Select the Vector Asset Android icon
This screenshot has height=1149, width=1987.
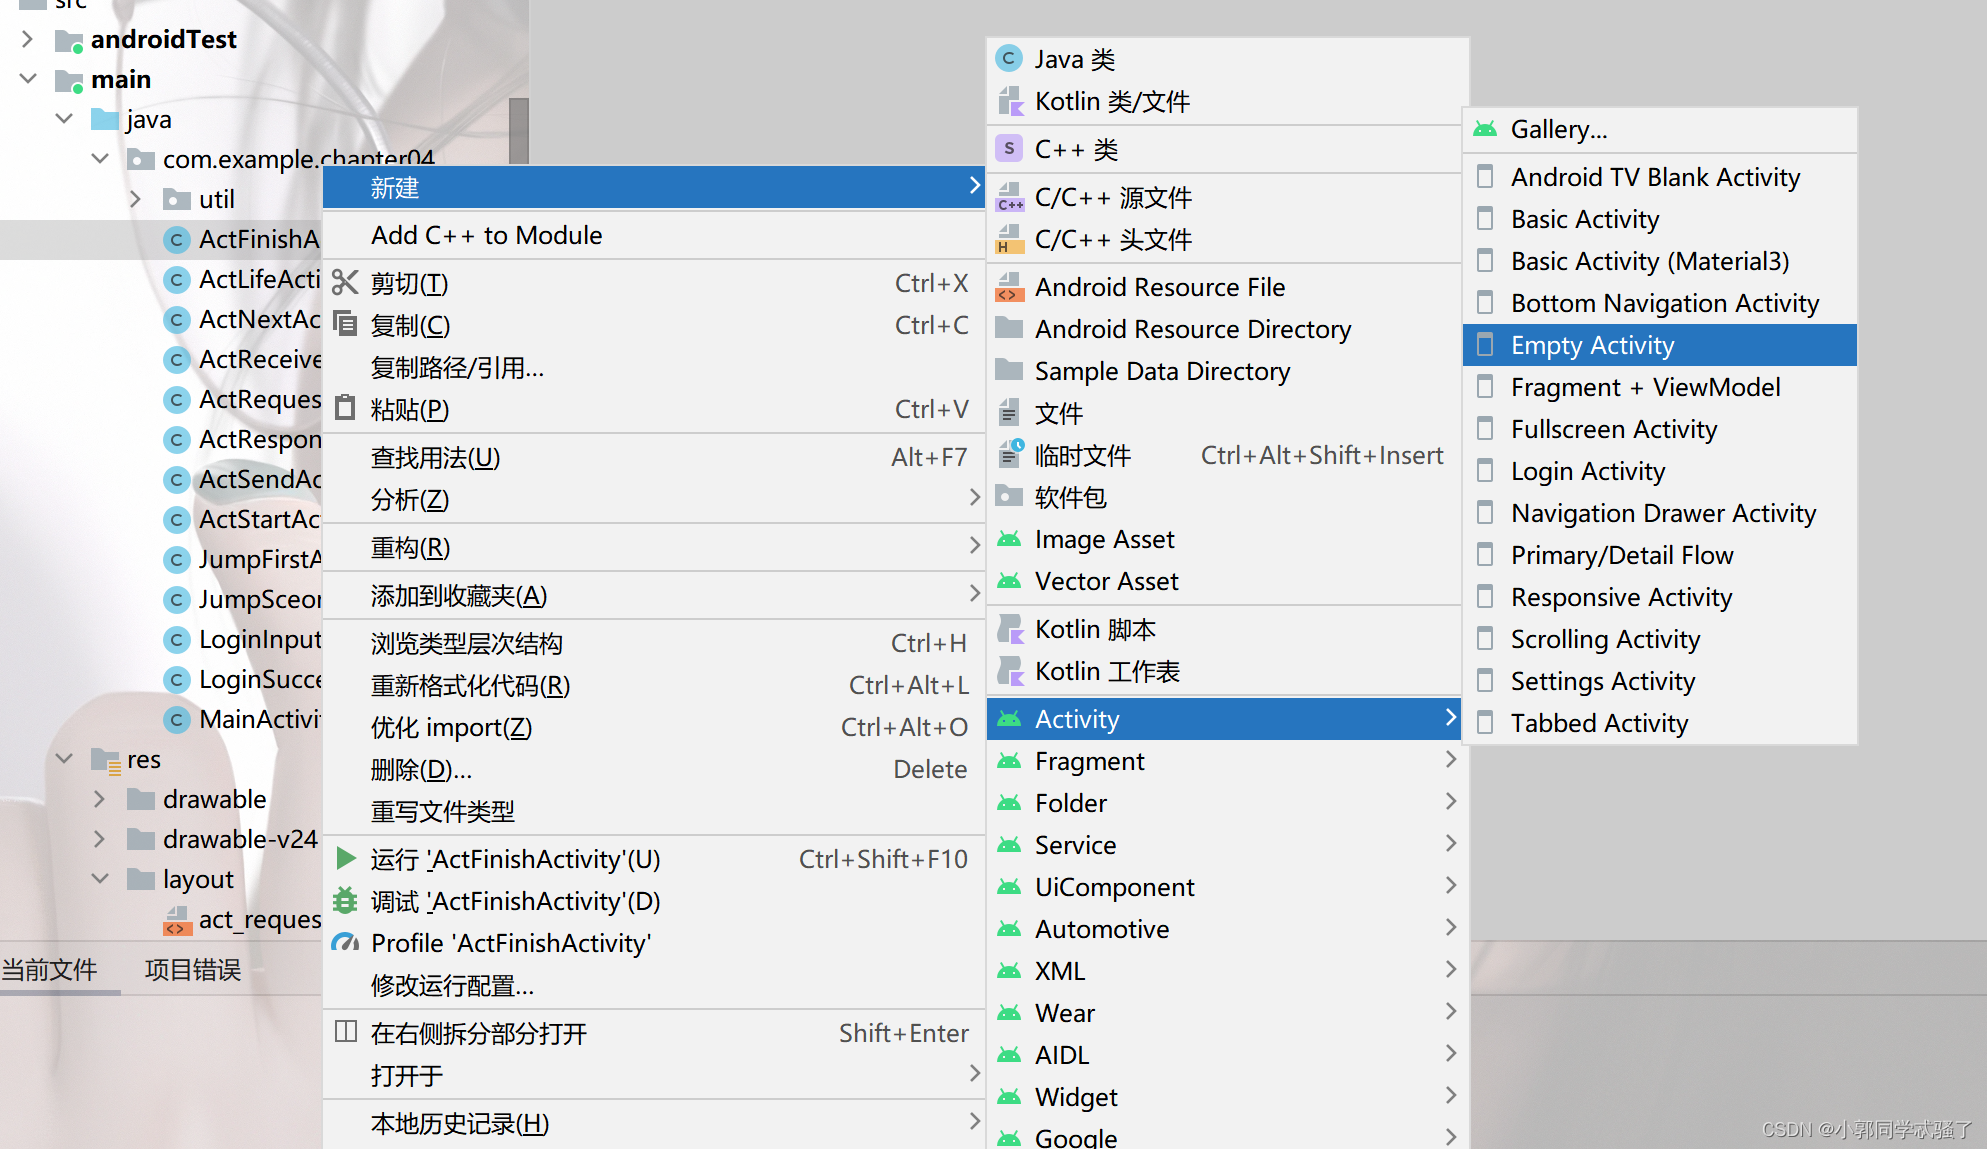pos(1009,580)
